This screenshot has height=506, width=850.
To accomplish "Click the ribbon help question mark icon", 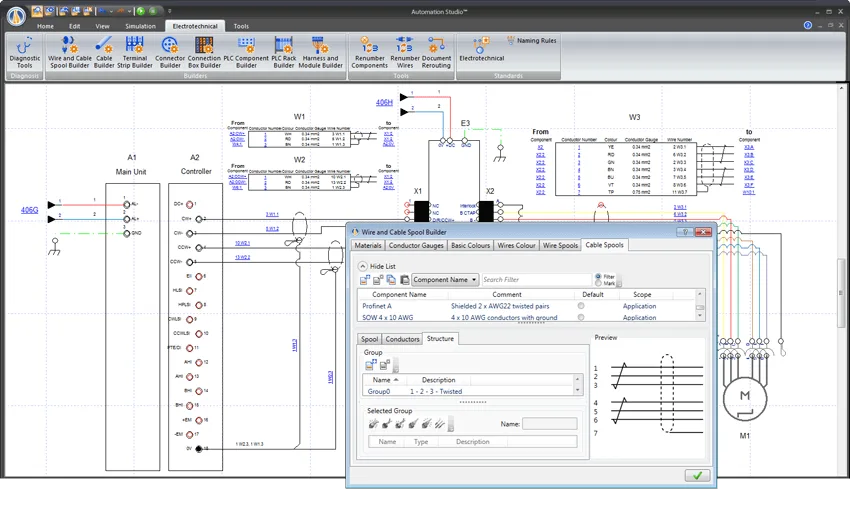I will pos(808,25).
